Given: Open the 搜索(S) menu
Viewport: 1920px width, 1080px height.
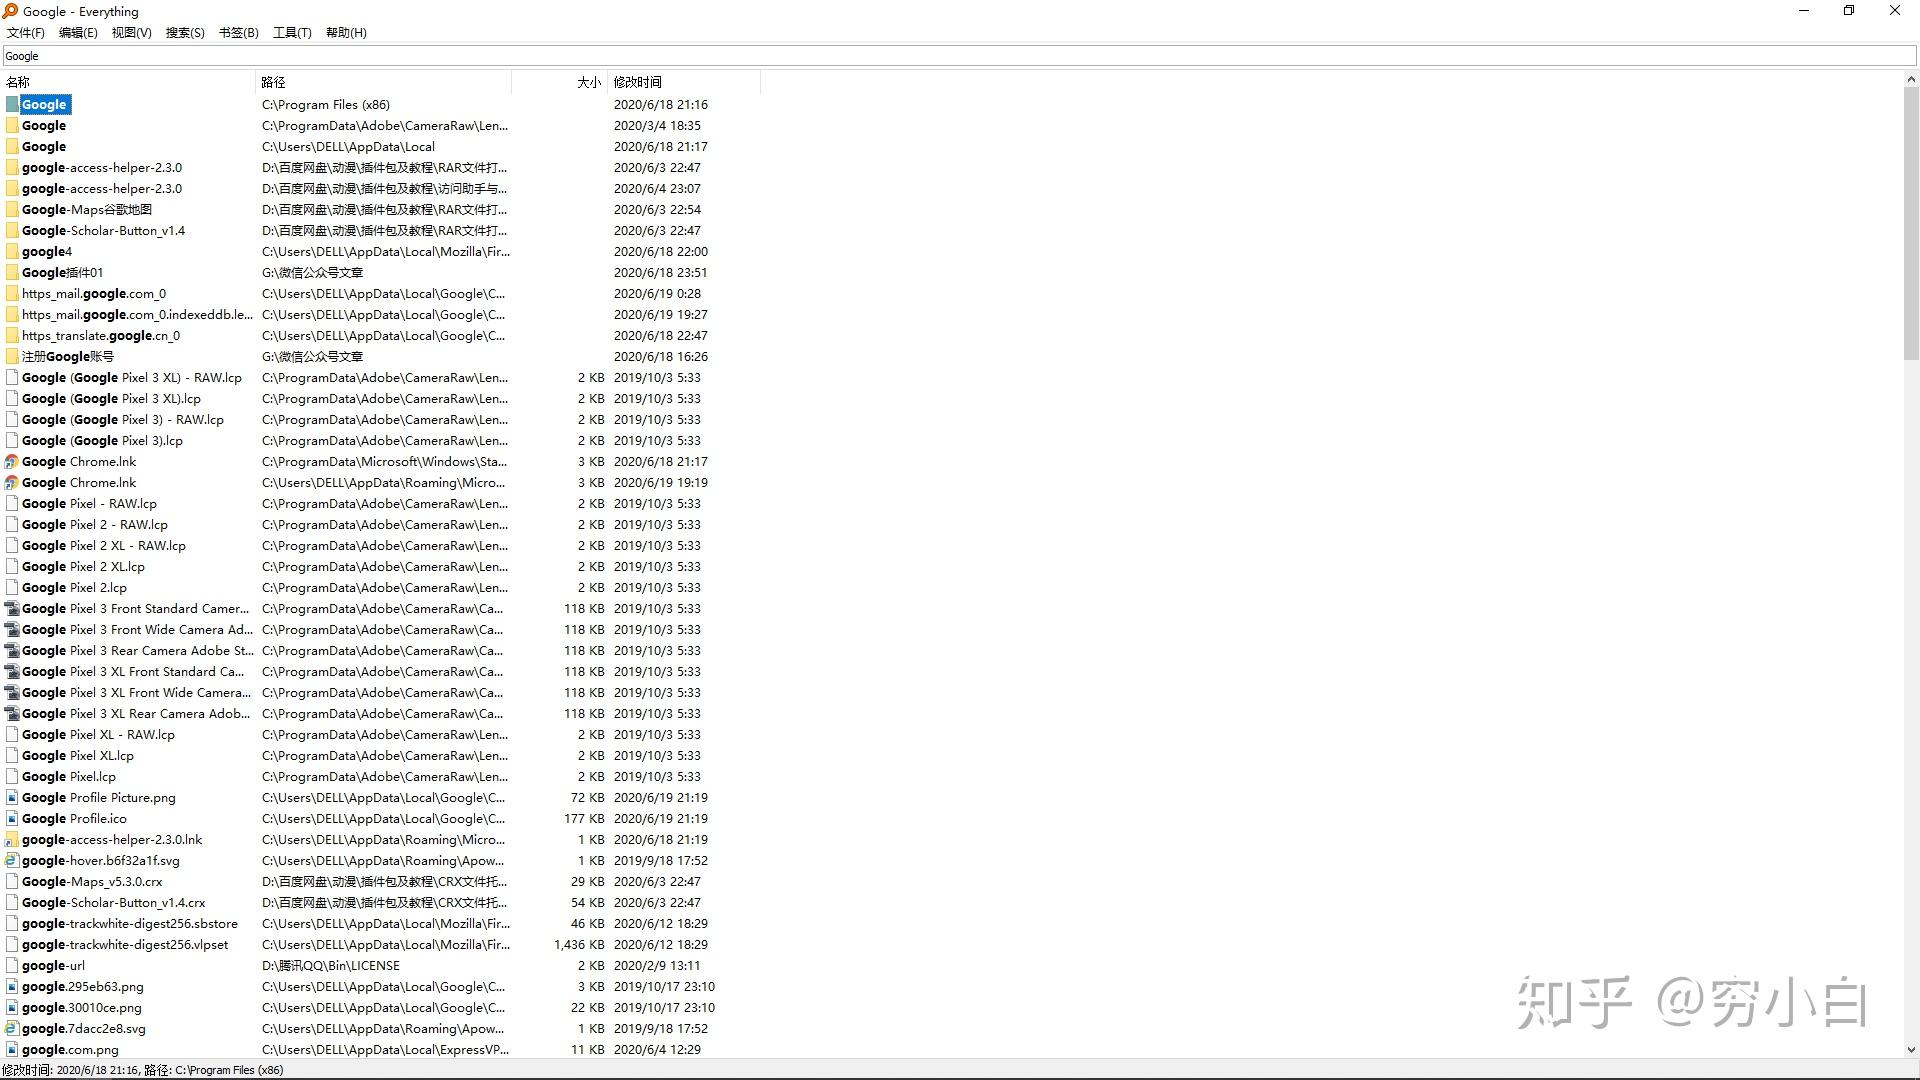Looking at the screenshot, I should click(x=184, y=33).
